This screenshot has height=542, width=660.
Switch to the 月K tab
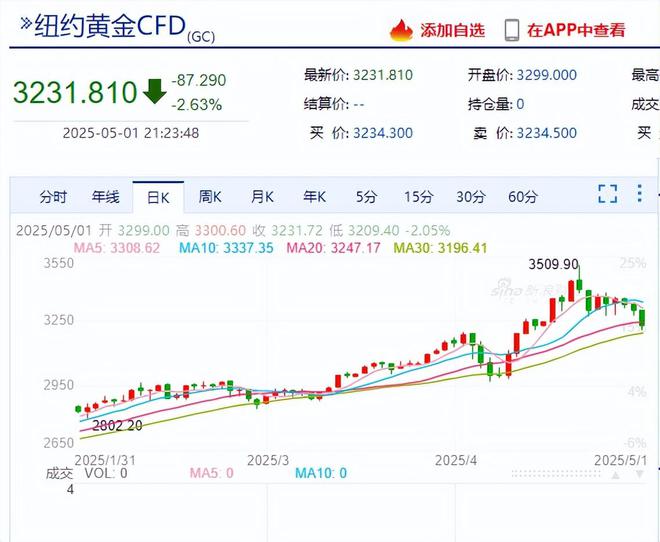click(x=262, y=197)
